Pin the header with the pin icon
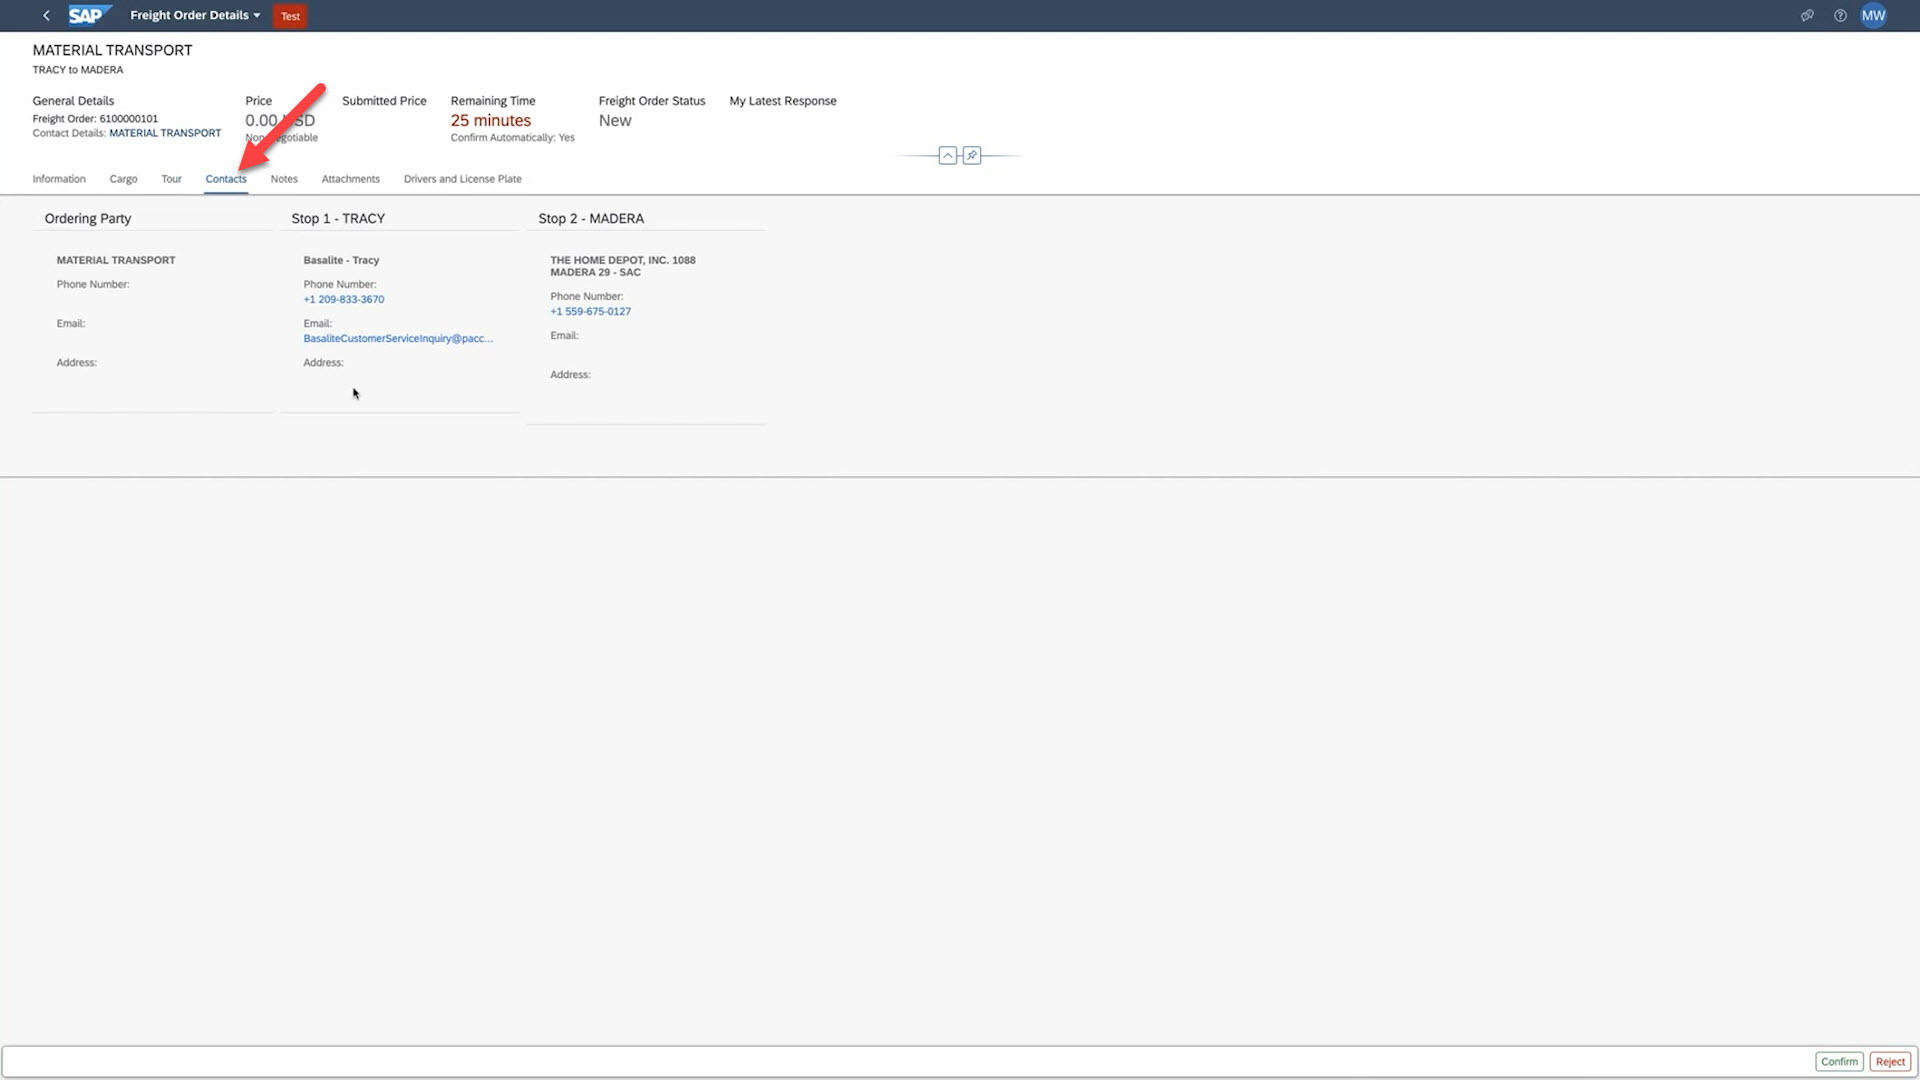 [972, 155]
